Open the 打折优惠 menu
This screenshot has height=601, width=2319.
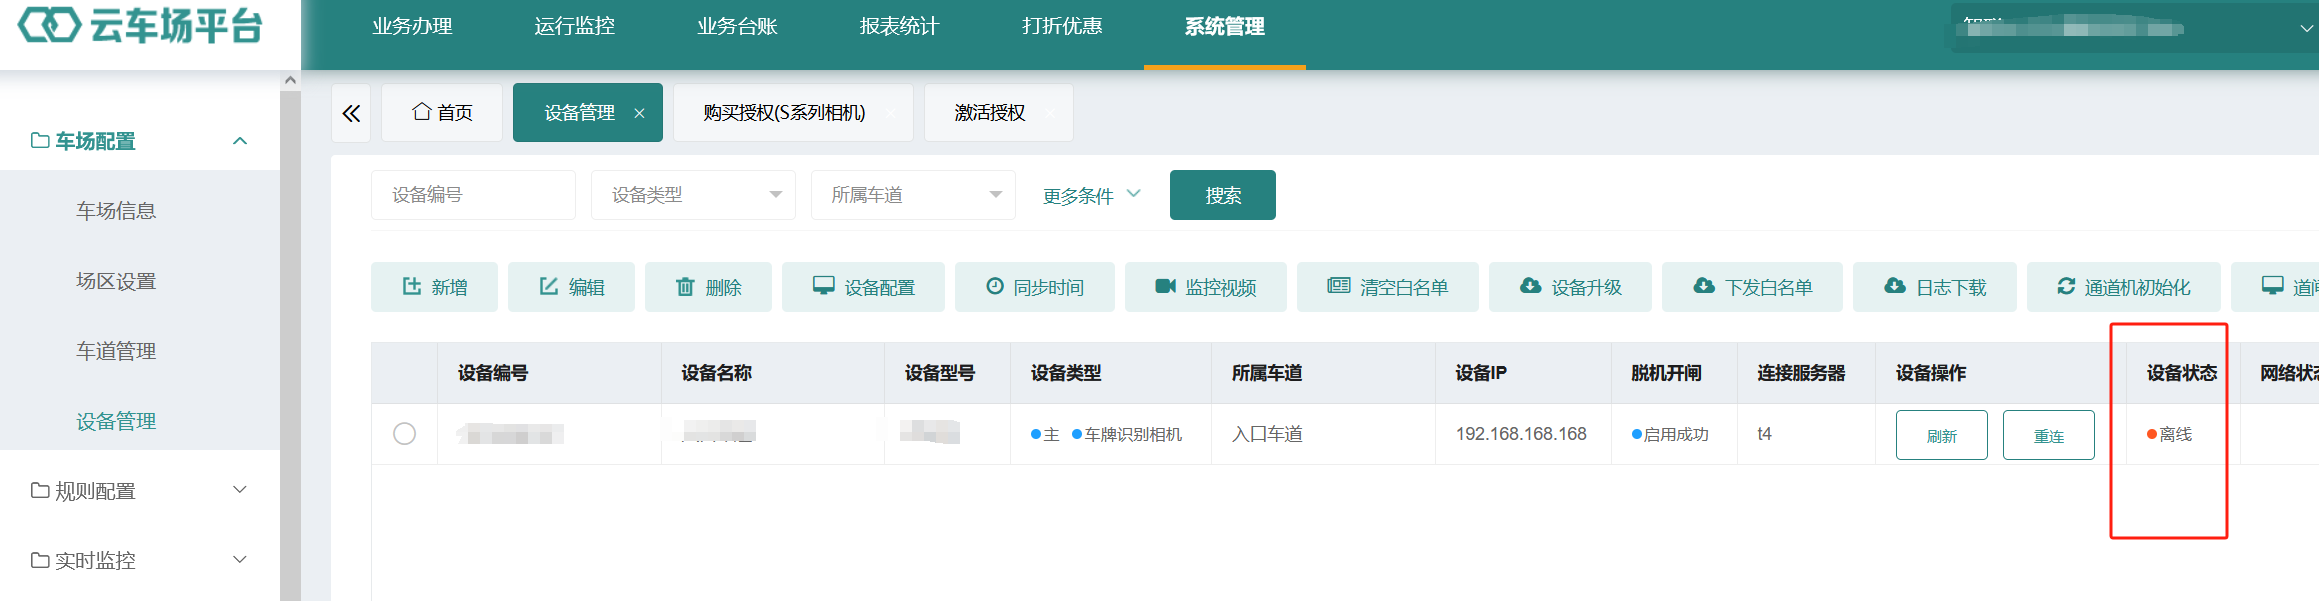point(1062,27)
